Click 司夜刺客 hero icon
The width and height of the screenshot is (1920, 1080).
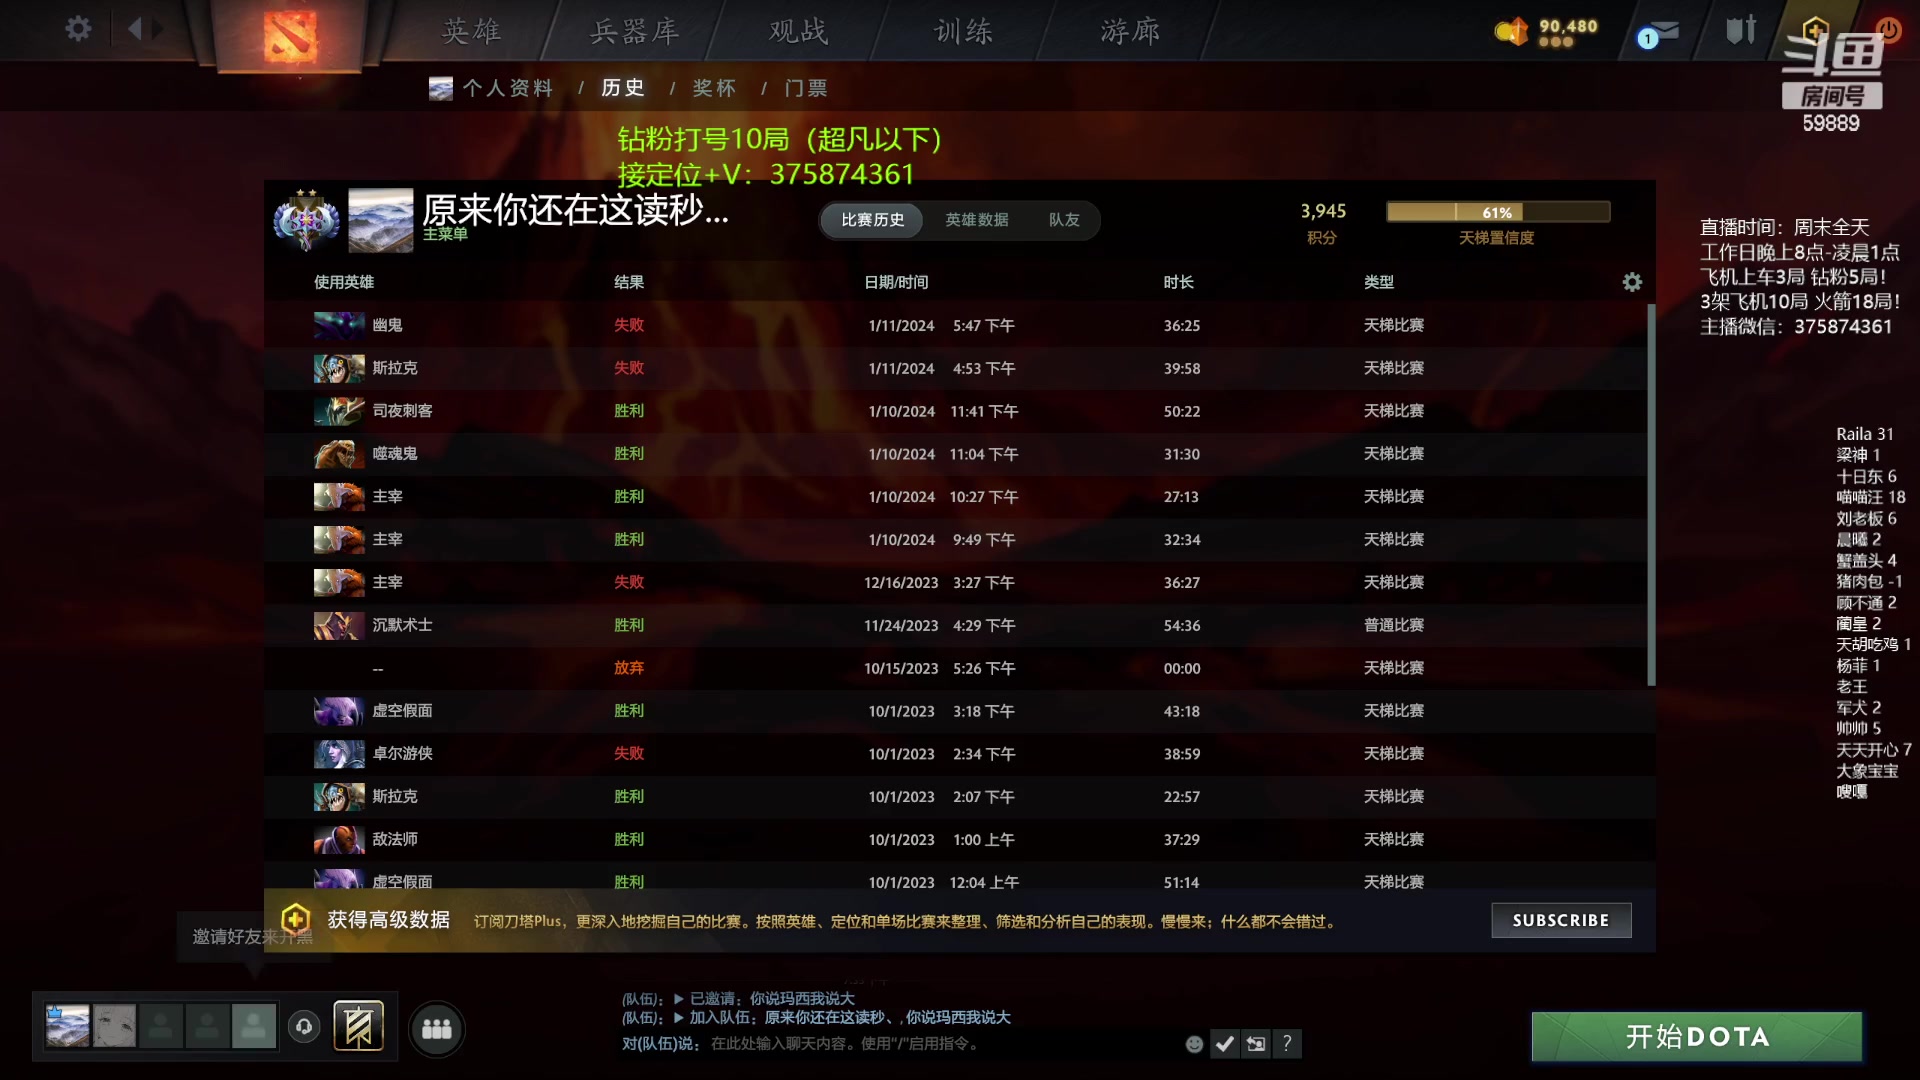click(339, 411)
